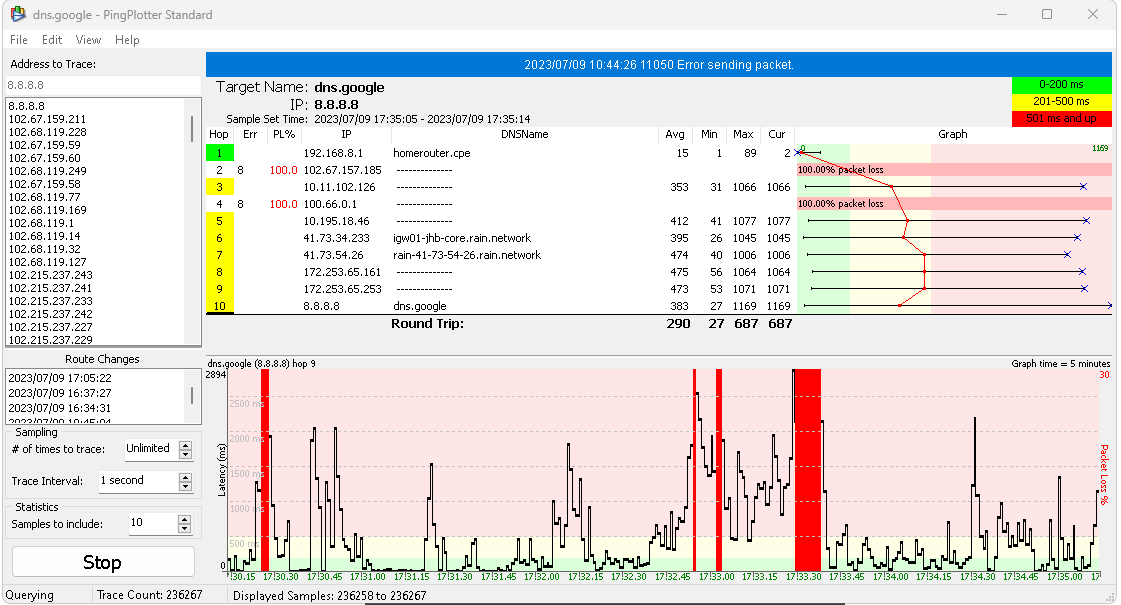Click the wide red packet loss band near 17:33:30

(x=808, y=469)
